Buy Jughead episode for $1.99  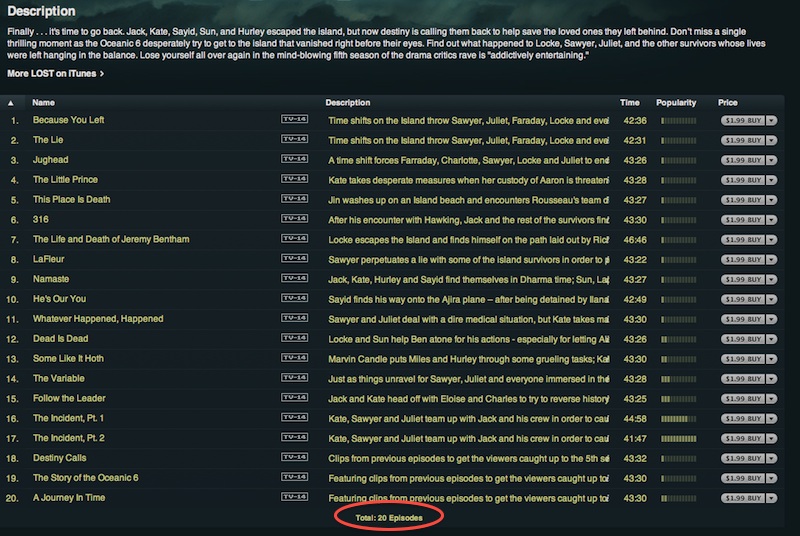[x=743, y=160]
